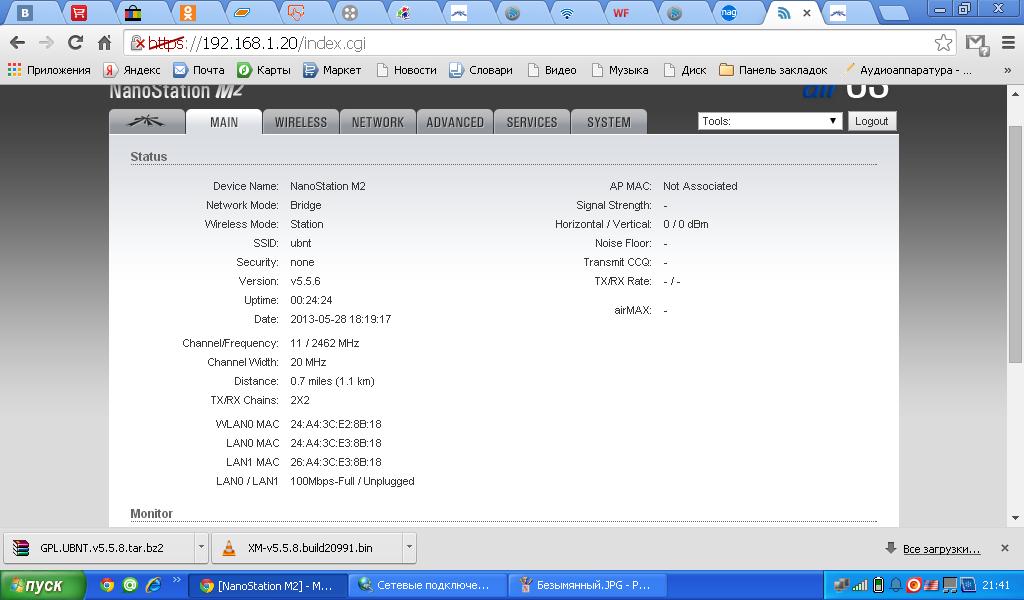This screenshot has height=600, width=1024.
Task: Open the Почта bookmark
Action: coord(199,70)
